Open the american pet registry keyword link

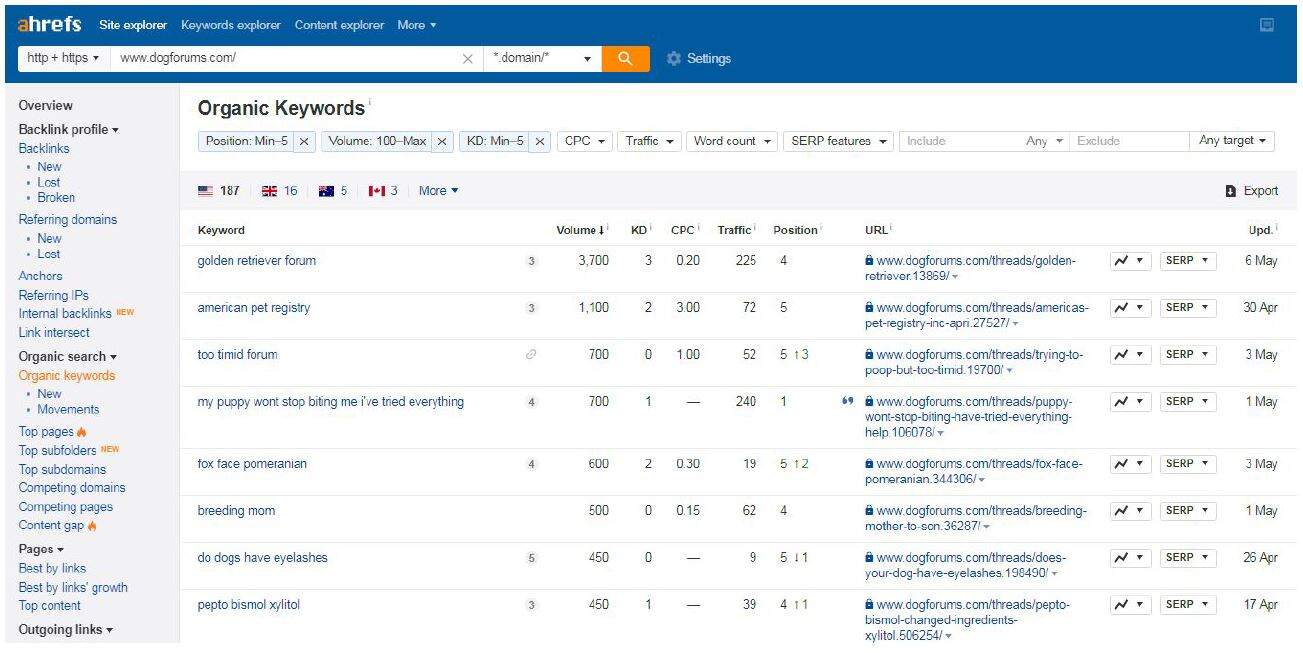[253, 308]
